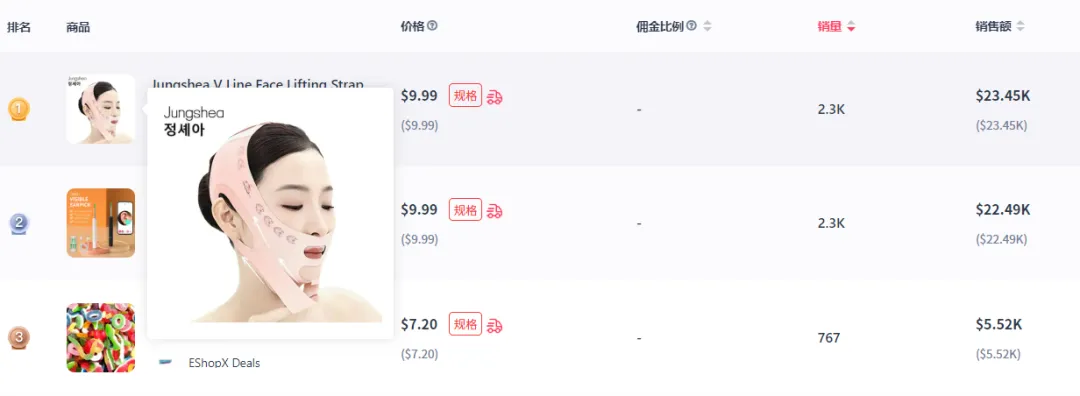Viewport: 1080px width, 396px height.
Task: Click the 规格 button on the first row
Action: [466, 95]
